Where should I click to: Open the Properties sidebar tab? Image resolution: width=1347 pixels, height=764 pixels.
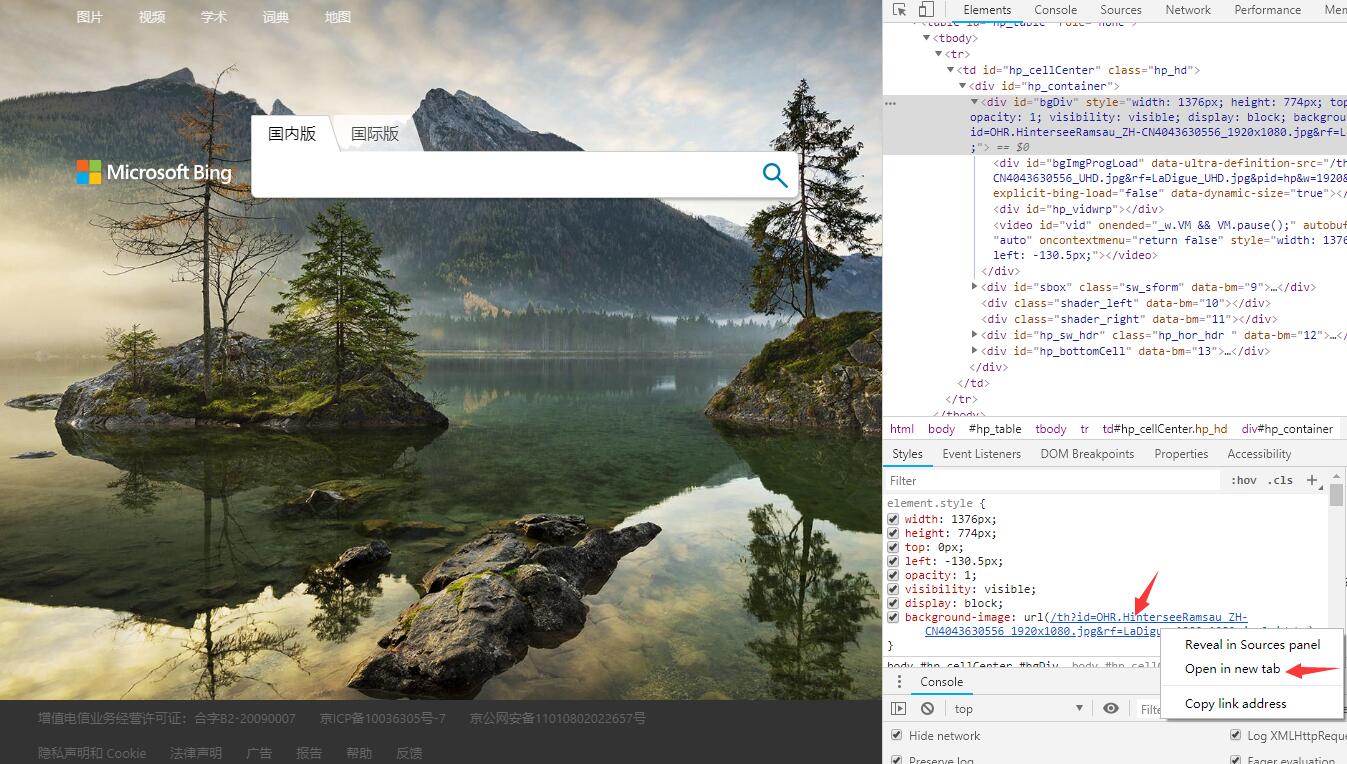(x=1181, y=454)
